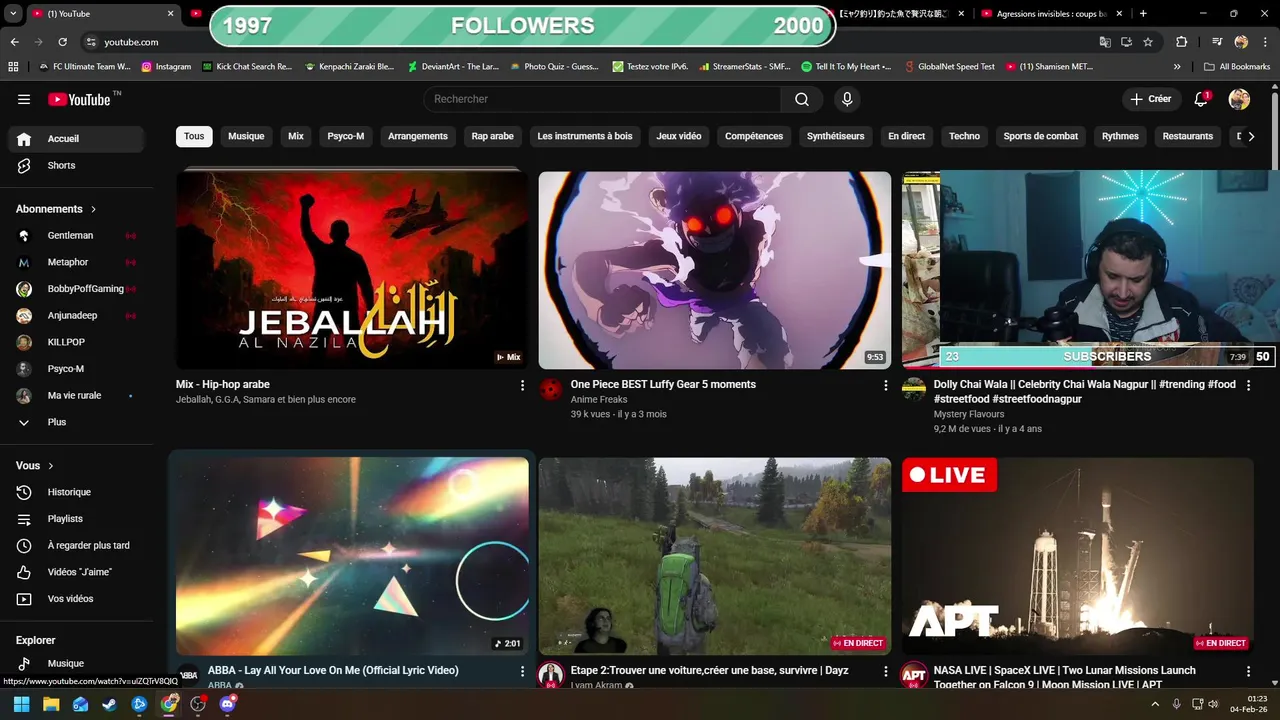Open Anjunadeep subscription channel
Viewport: 1280px width, 720px height.
click(77, 316)
